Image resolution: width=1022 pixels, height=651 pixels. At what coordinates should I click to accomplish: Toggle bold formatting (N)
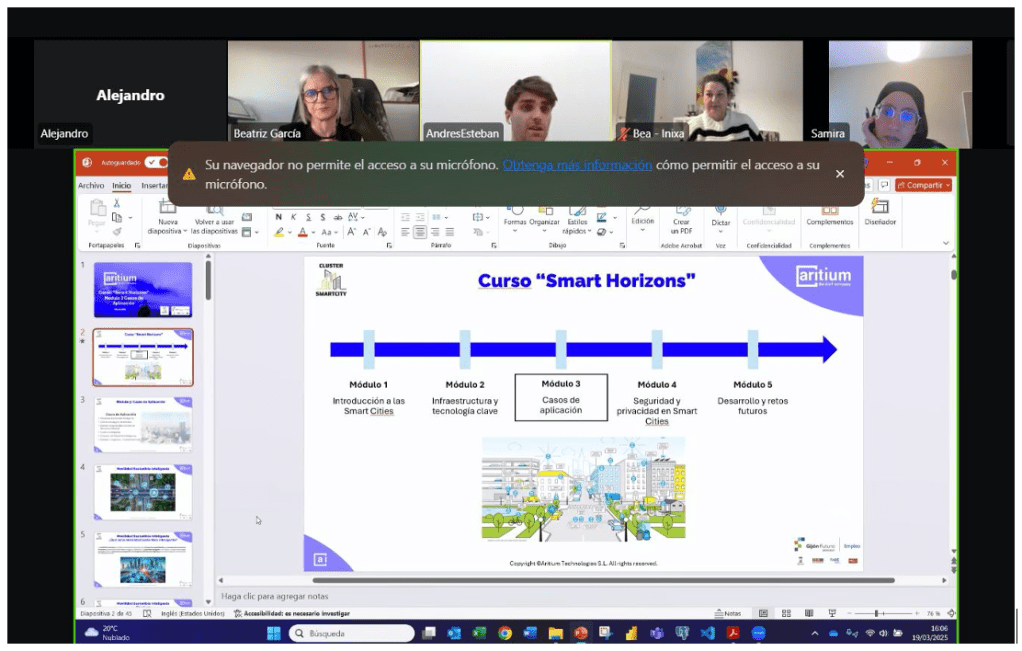279,217
